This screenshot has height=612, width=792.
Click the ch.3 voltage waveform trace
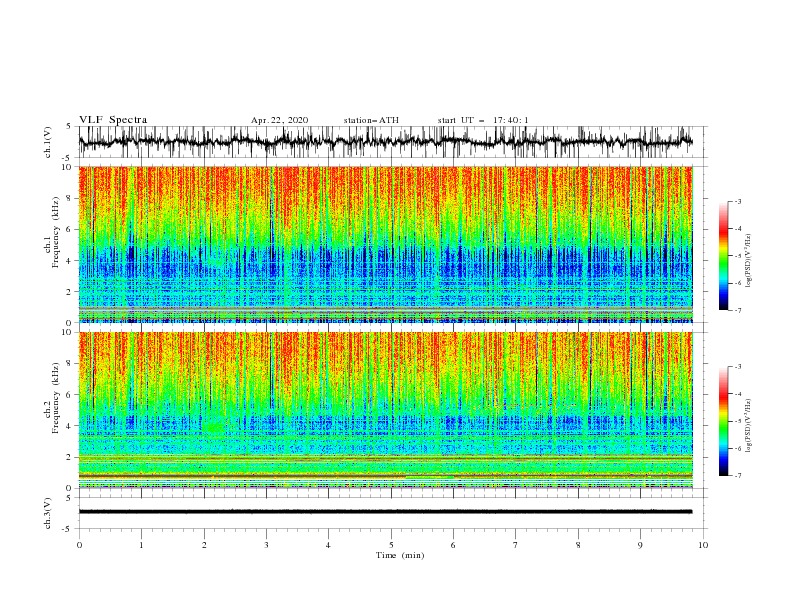point(385,512)
